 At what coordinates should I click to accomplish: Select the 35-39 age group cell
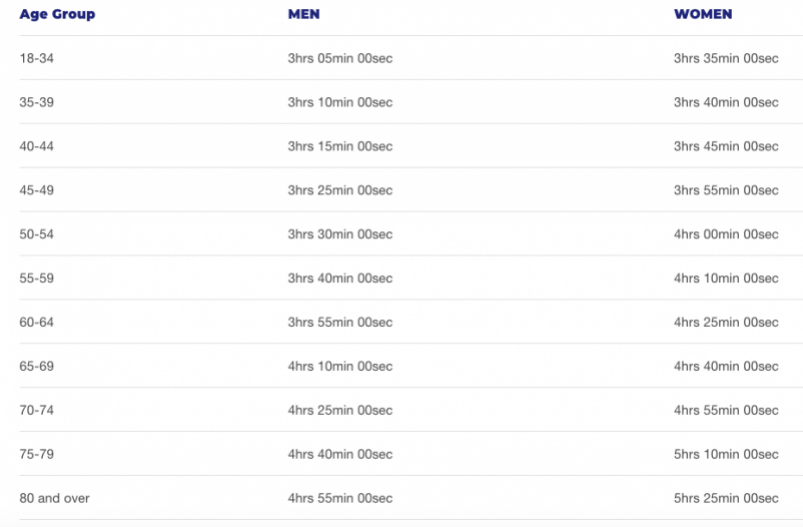36,102
